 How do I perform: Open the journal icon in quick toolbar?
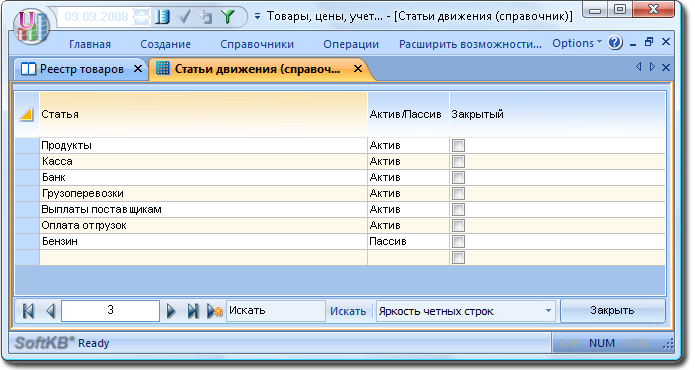coord(162,17)
